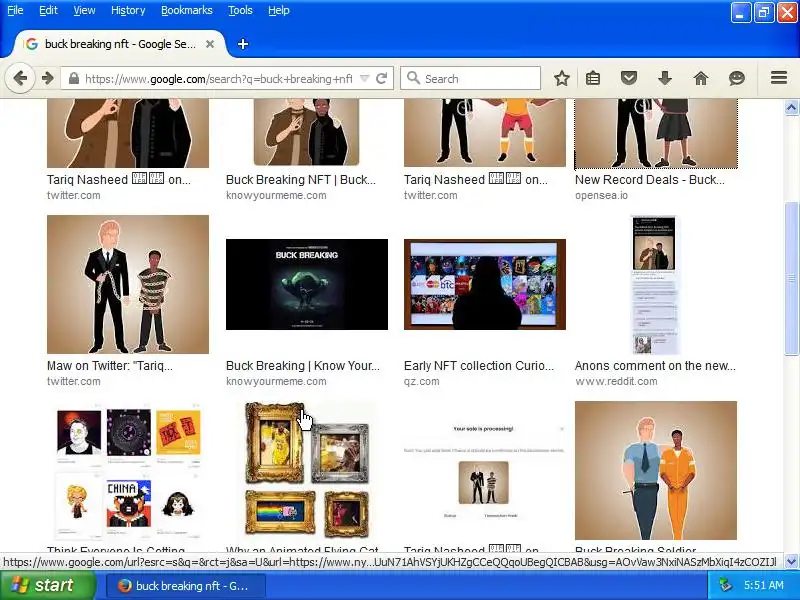Click the magnifier icon in the search box
This screenshot has height=600, width=800.
pos(413,78)
